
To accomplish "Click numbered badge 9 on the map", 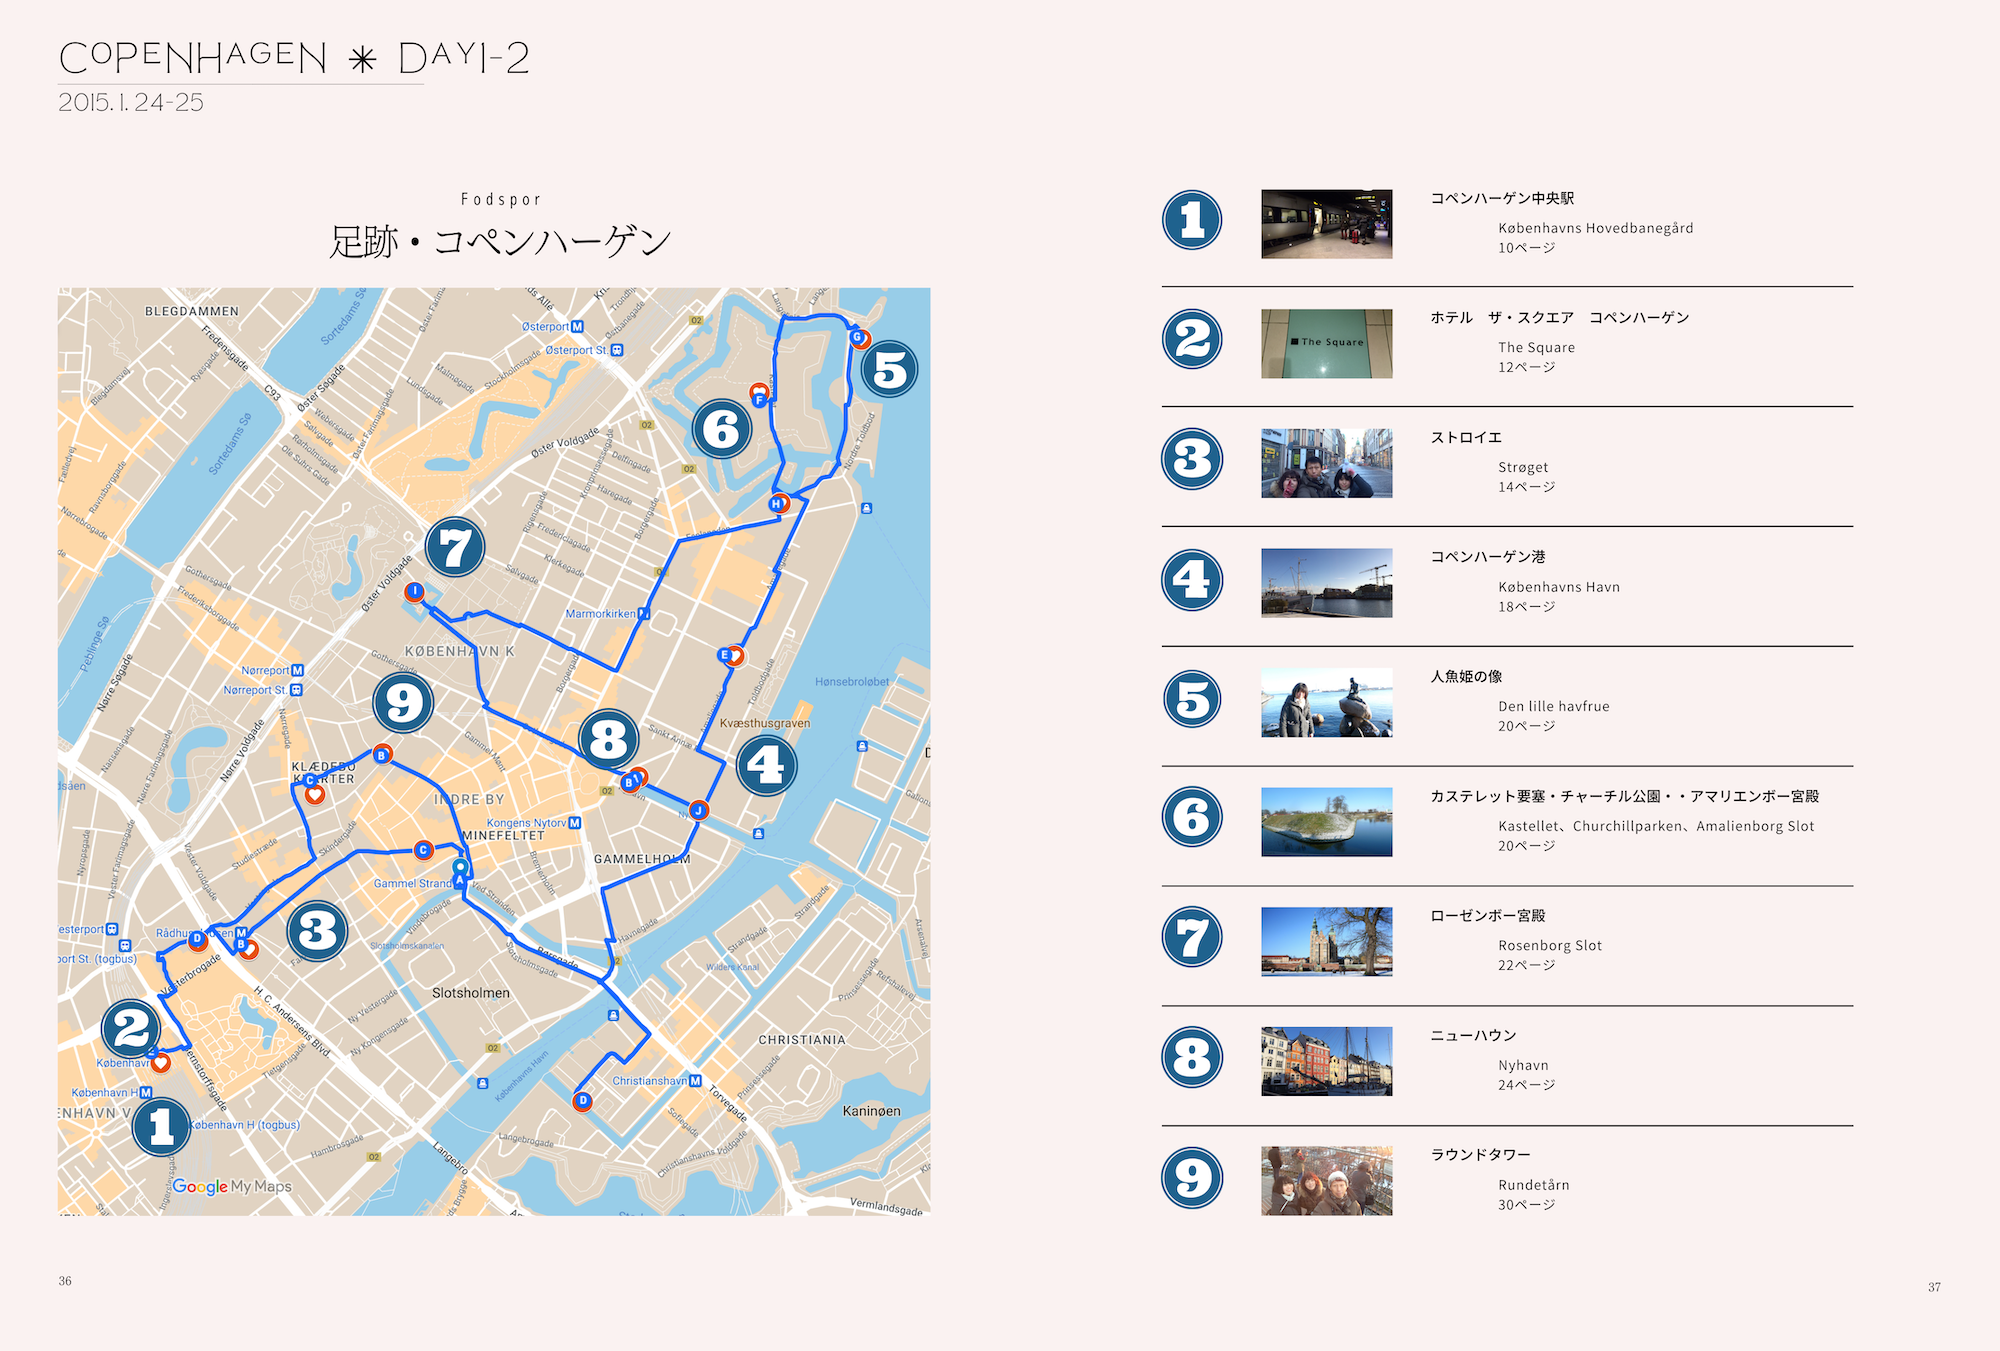I will coord(403,703).
